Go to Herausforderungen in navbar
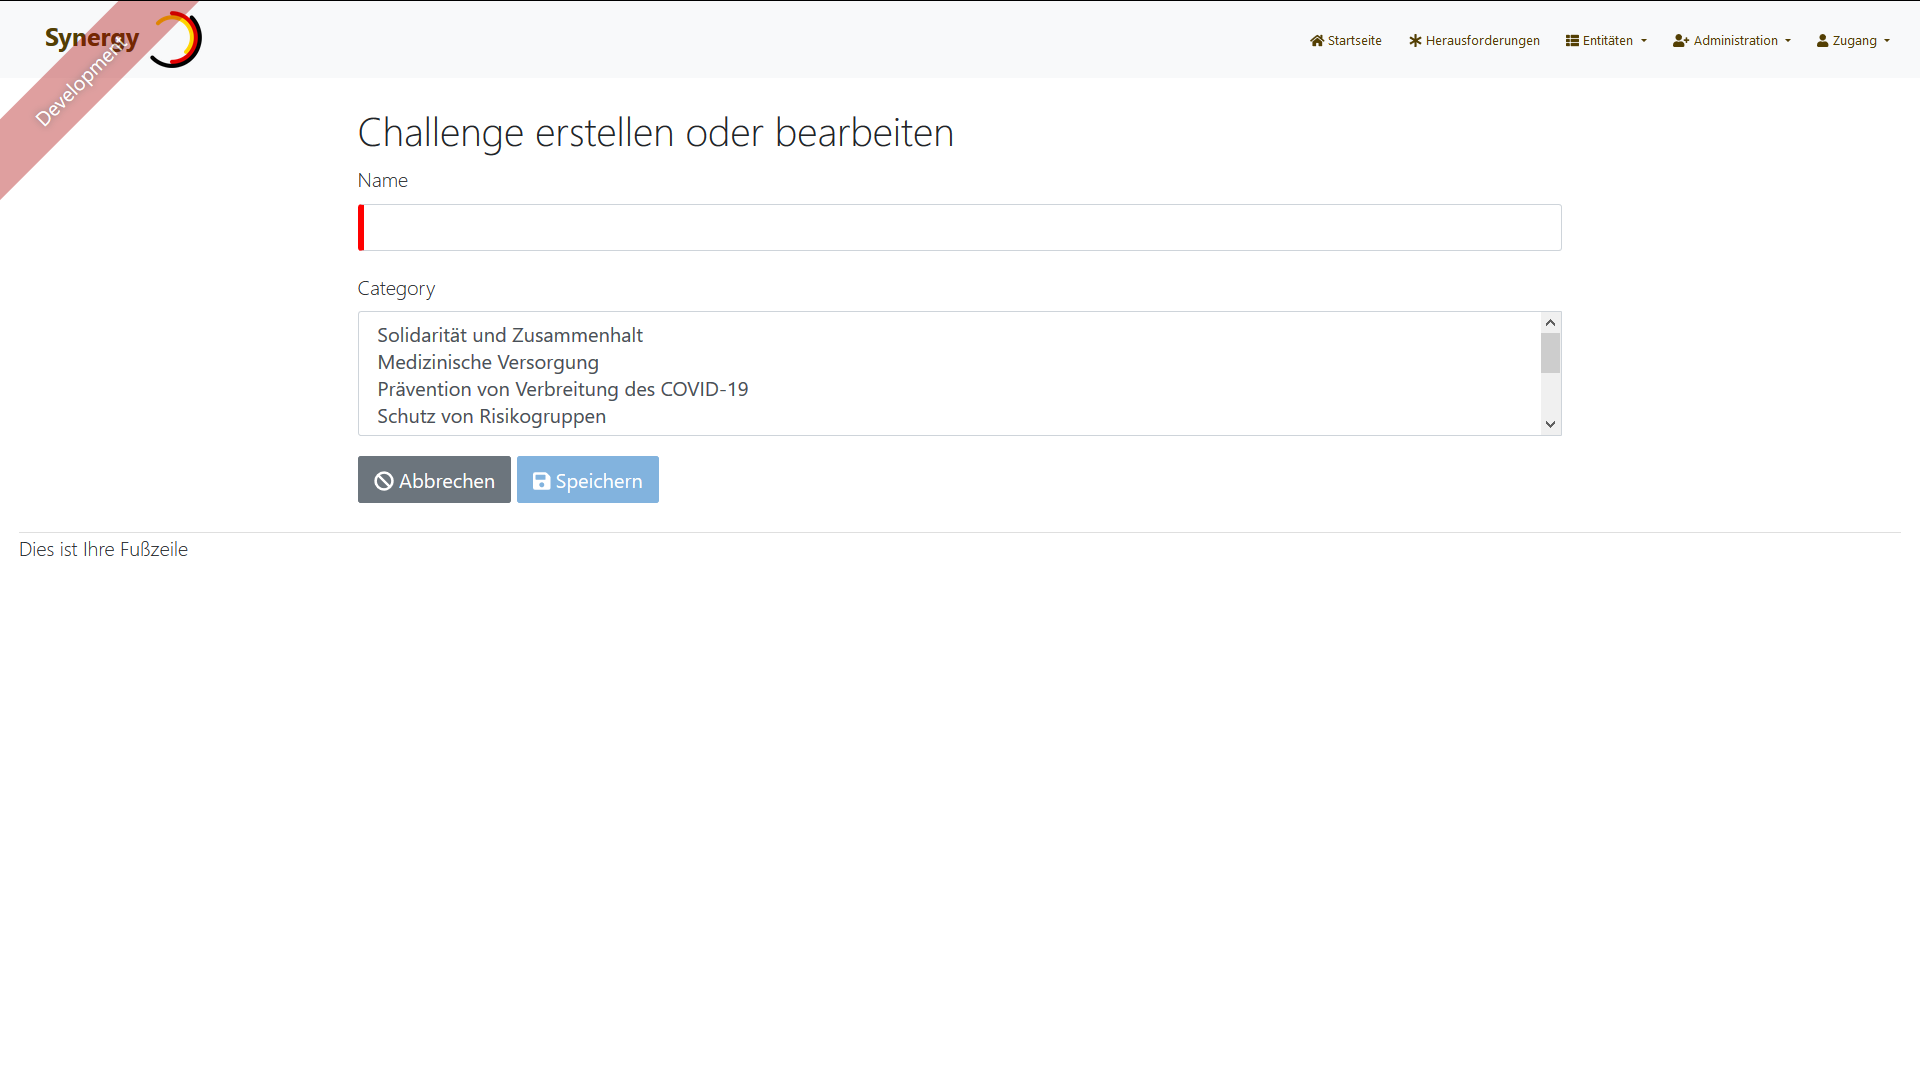The height and width of the screenshot is (1080, 1920). point(1482,41)
